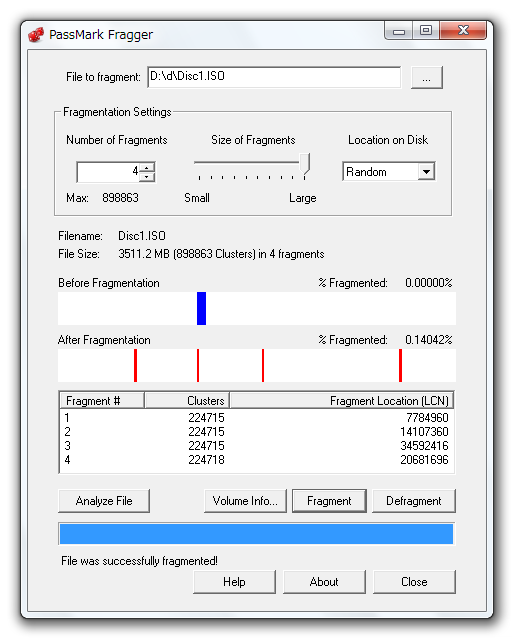518x643 pixels.
Task: Open the Volume Info dialog
Action: click(245, 501)
